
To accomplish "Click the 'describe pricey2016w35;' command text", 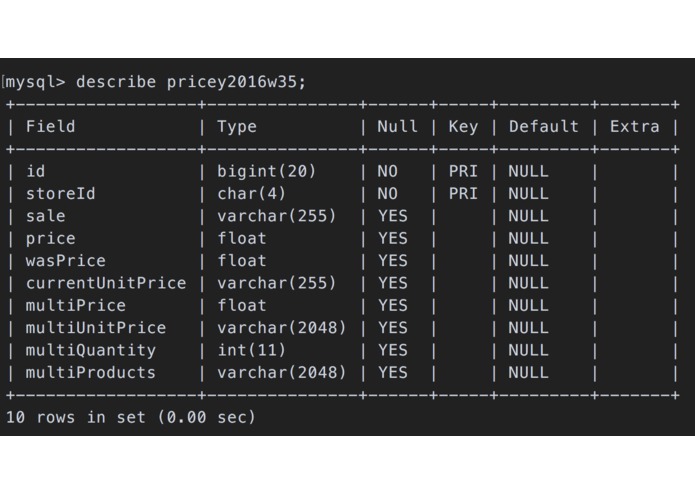I will (191, 82).
